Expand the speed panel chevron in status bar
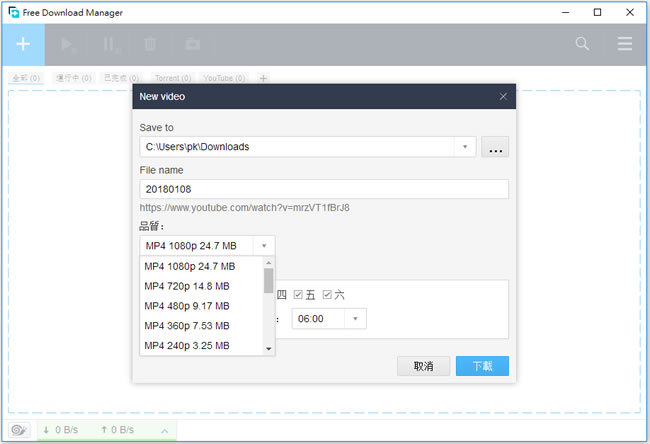Viewport: 650px width, 444px height. coord(165,431)
